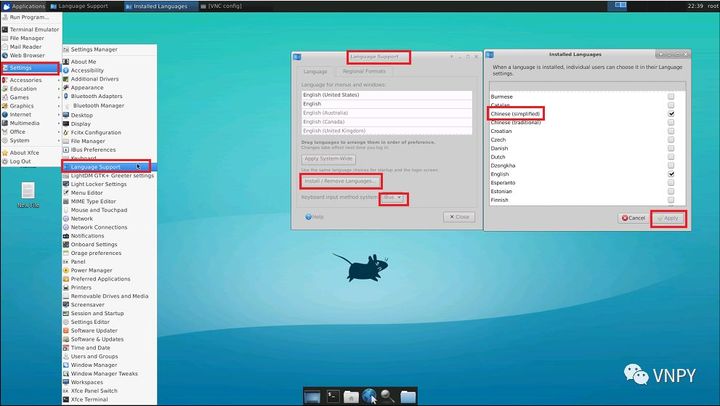Click the Accessibility icon in Settings submenu

pyautogui.click(x=66, y=70)
